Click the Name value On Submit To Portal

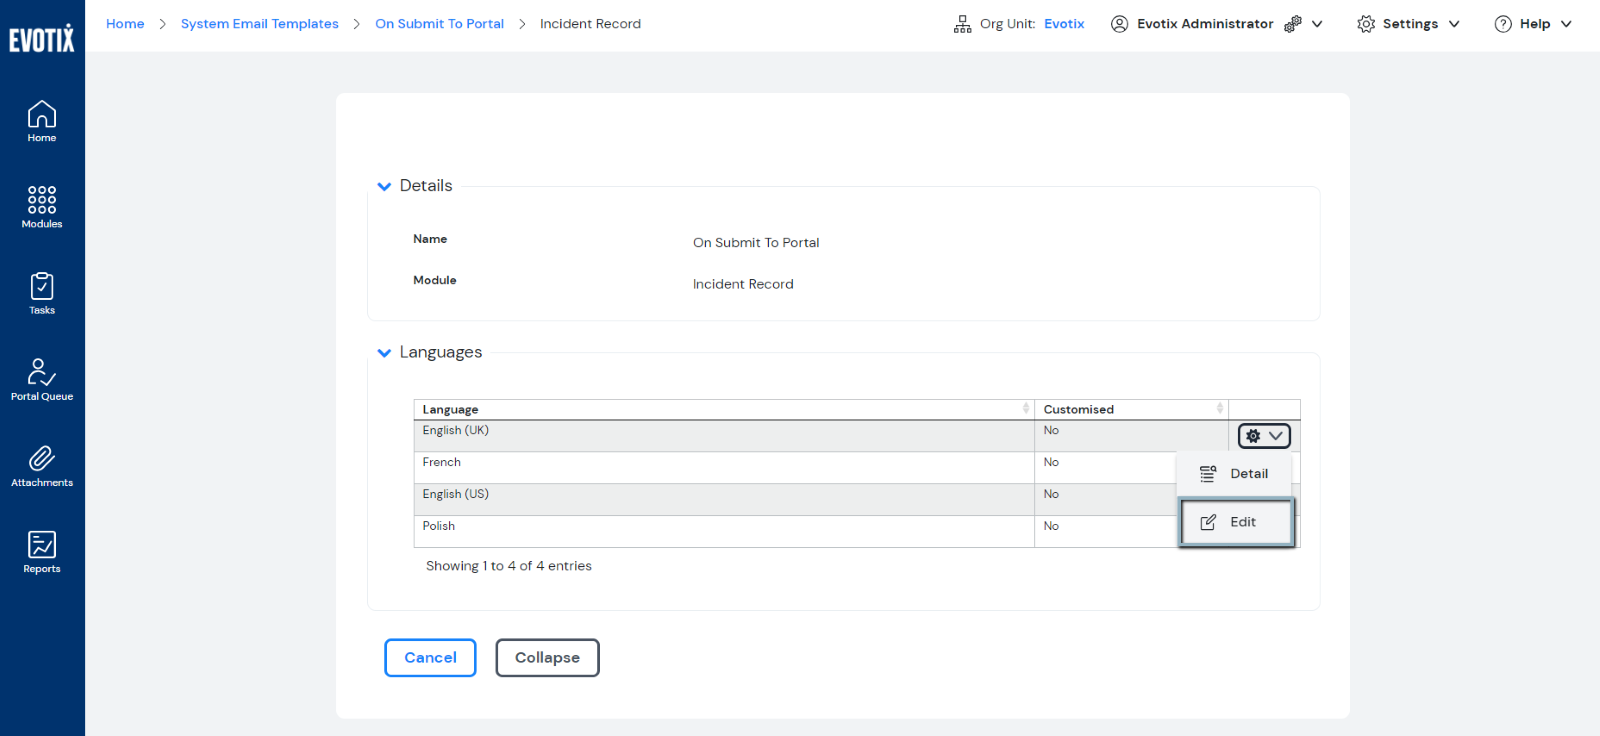point(756,243)
